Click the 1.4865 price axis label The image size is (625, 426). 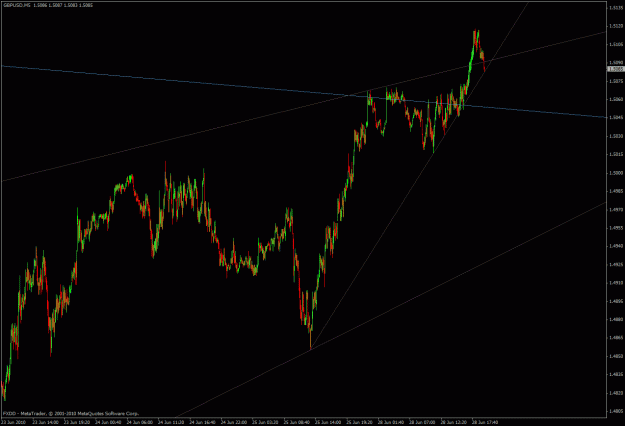(x=616, y=338)
